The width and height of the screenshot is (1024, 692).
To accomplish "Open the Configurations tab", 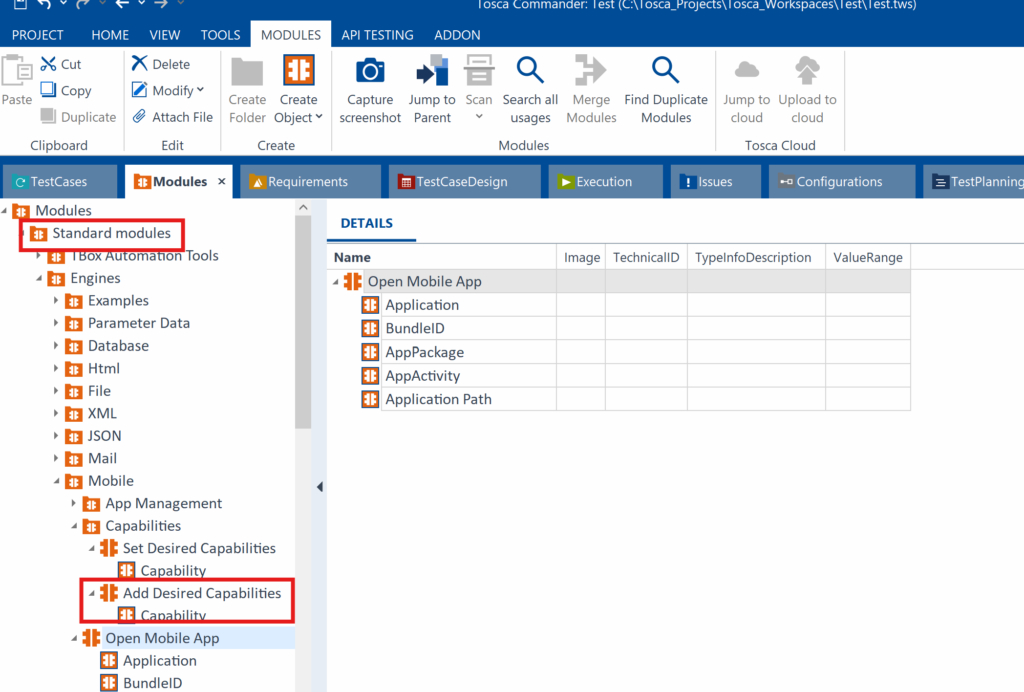I will click(x=842, y=181).
